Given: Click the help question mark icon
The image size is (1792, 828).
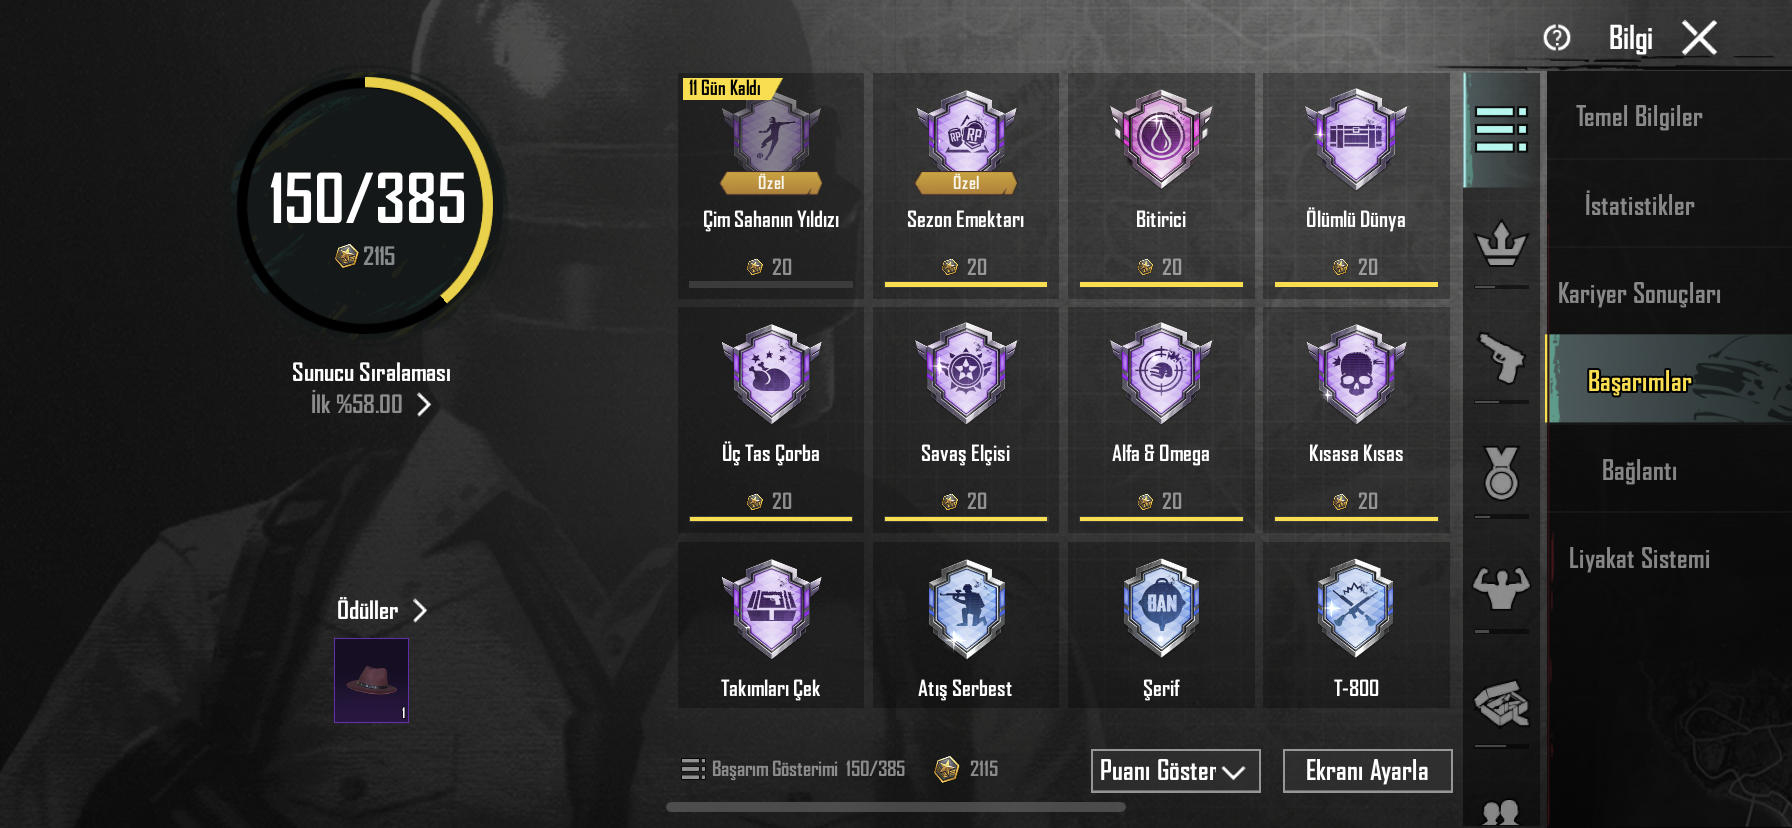Looking at the screenshot, I should 1557,38.
